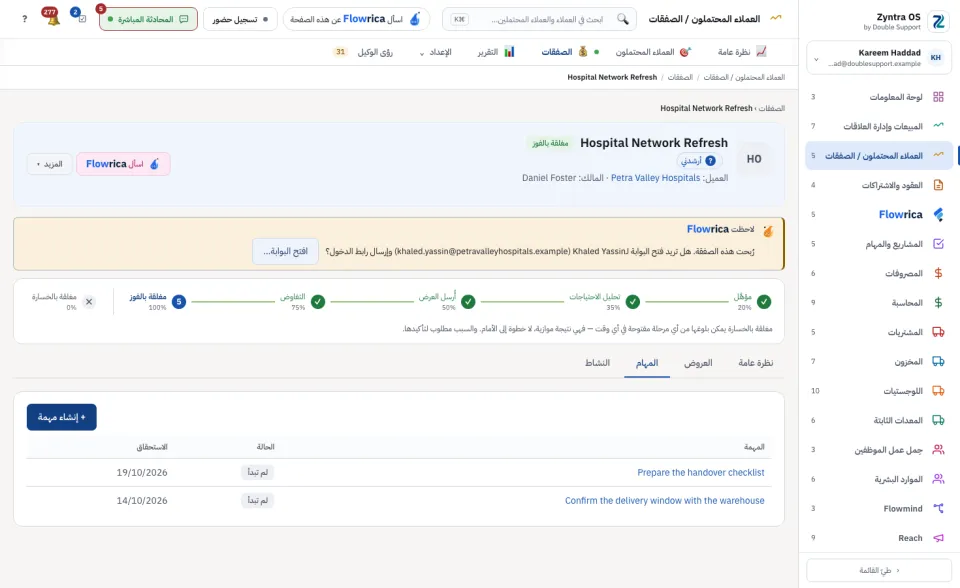This screenshot has width=960, height=588.
Task: Click the 14/10/2026 due date
Action: click(x=142, y=500)
